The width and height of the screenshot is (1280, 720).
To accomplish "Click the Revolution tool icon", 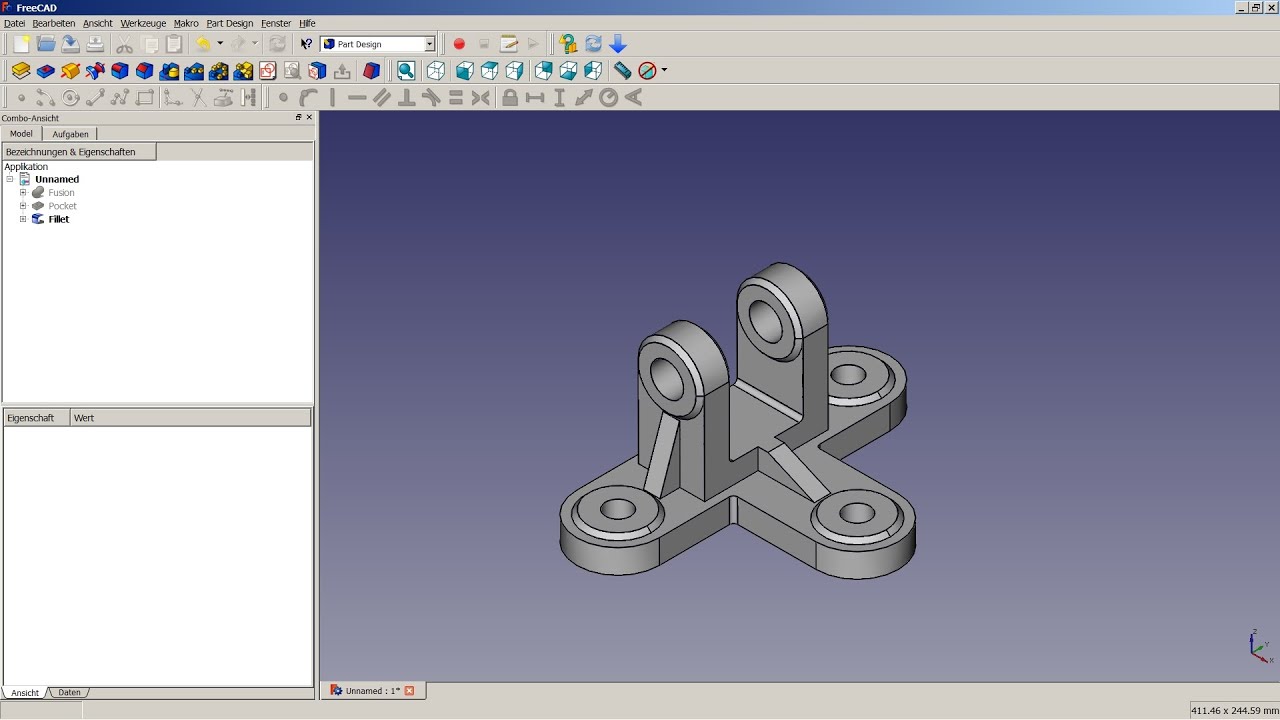I will click(x=70, y=71).
